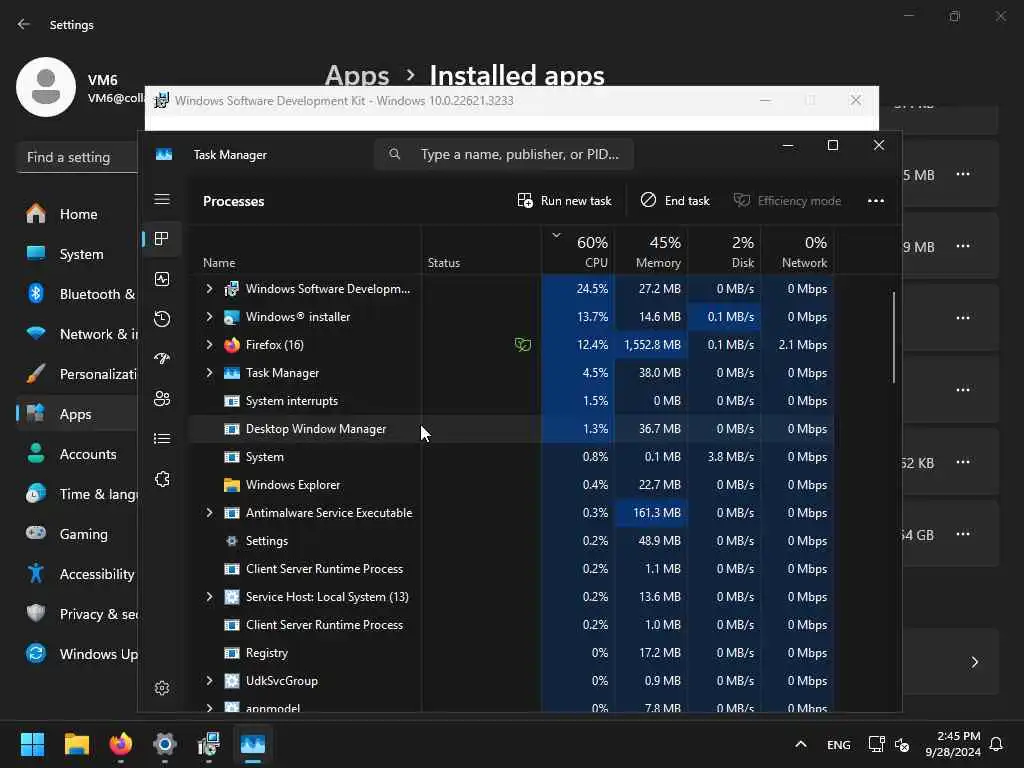Image resolution: width=1024 pixels, height=768 pixels.
Task: Open Windows Start menu
Action: tap(32, 744)
